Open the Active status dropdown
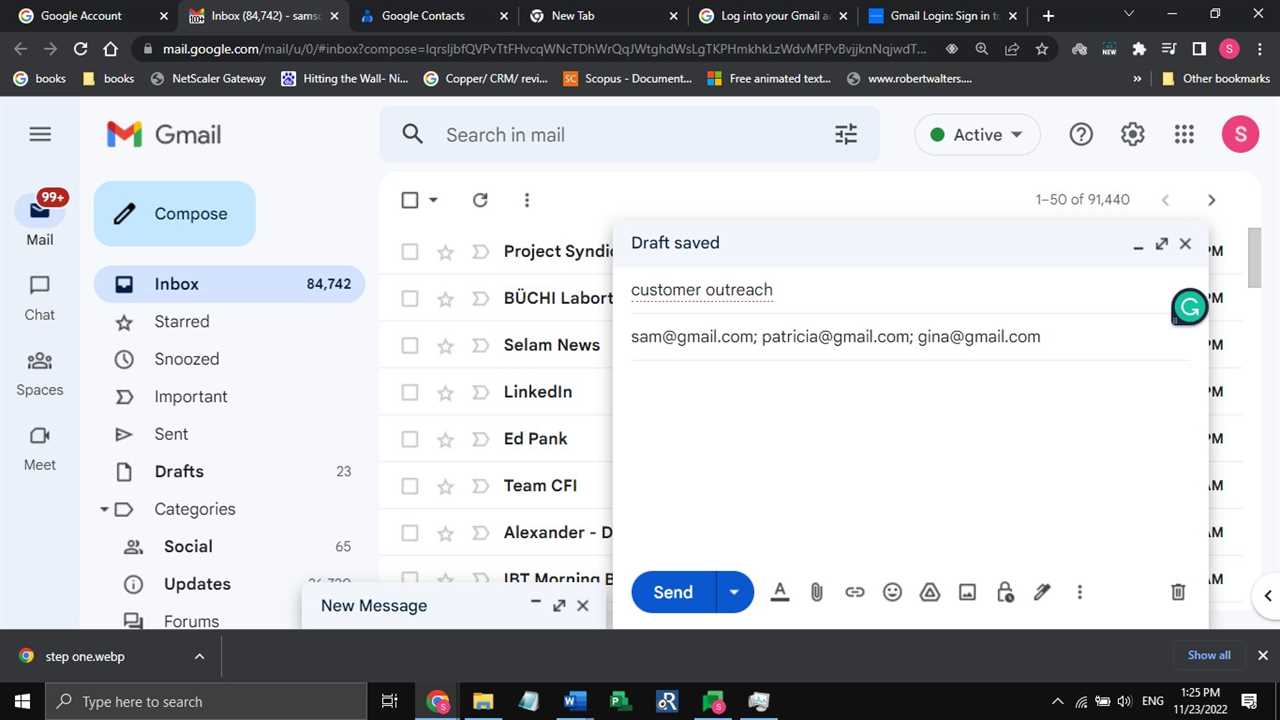 (977, 135)
